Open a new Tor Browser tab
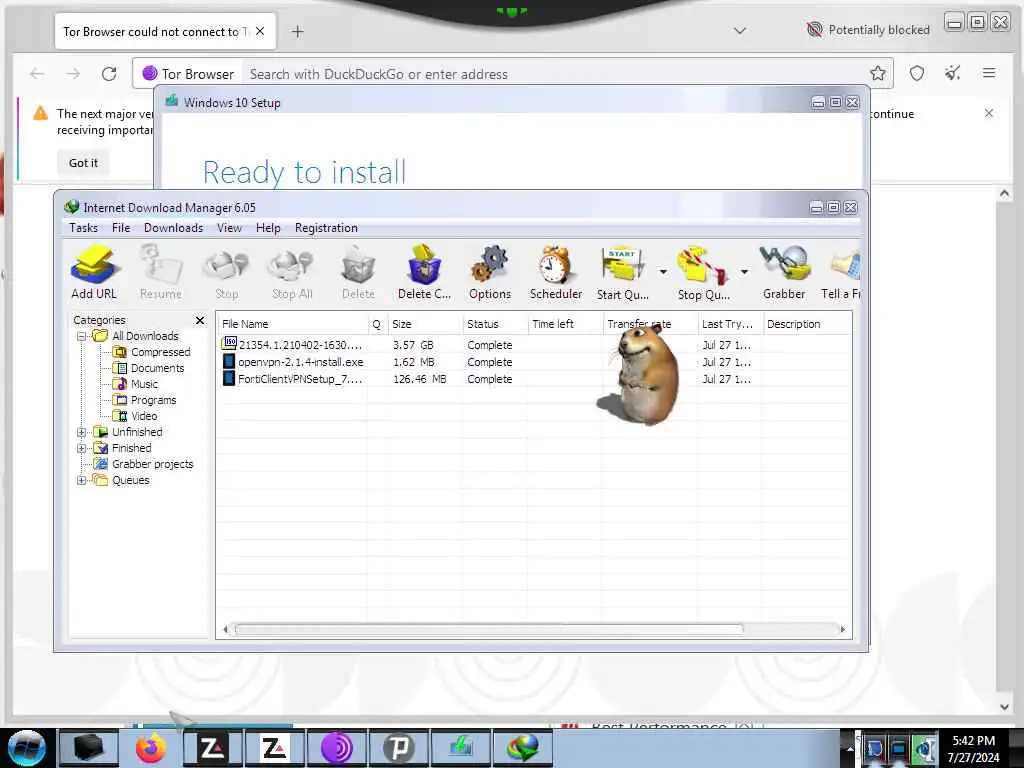 pos(297,31)
